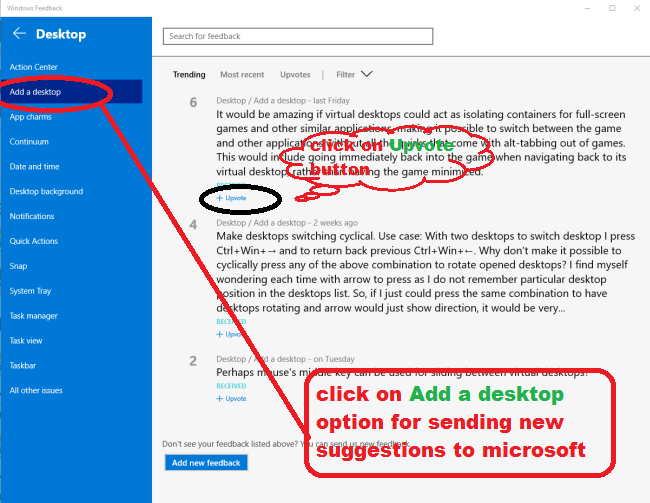Open the virtual desktops isolating containers feedback
Viewport: 650px width, 503px height.
pos(421,143)
